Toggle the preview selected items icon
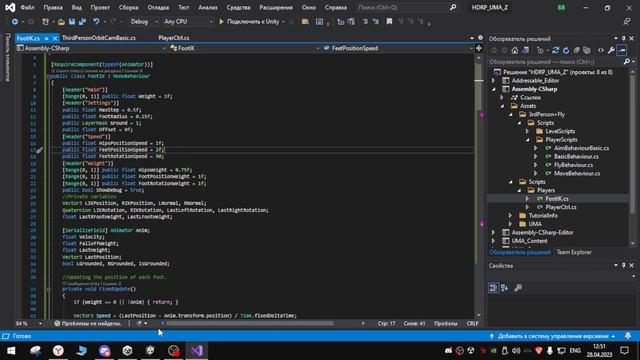 click(x=622, y=50)
